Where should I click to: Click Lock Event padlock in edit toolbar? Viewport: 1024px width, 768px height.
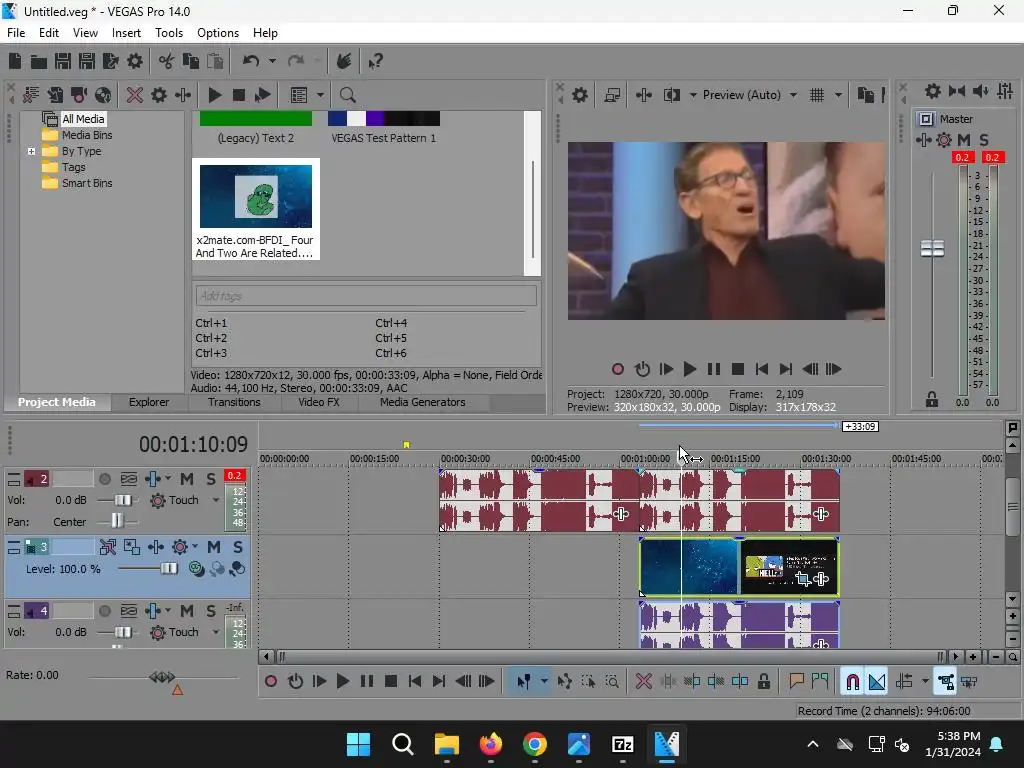coord(764,682)
